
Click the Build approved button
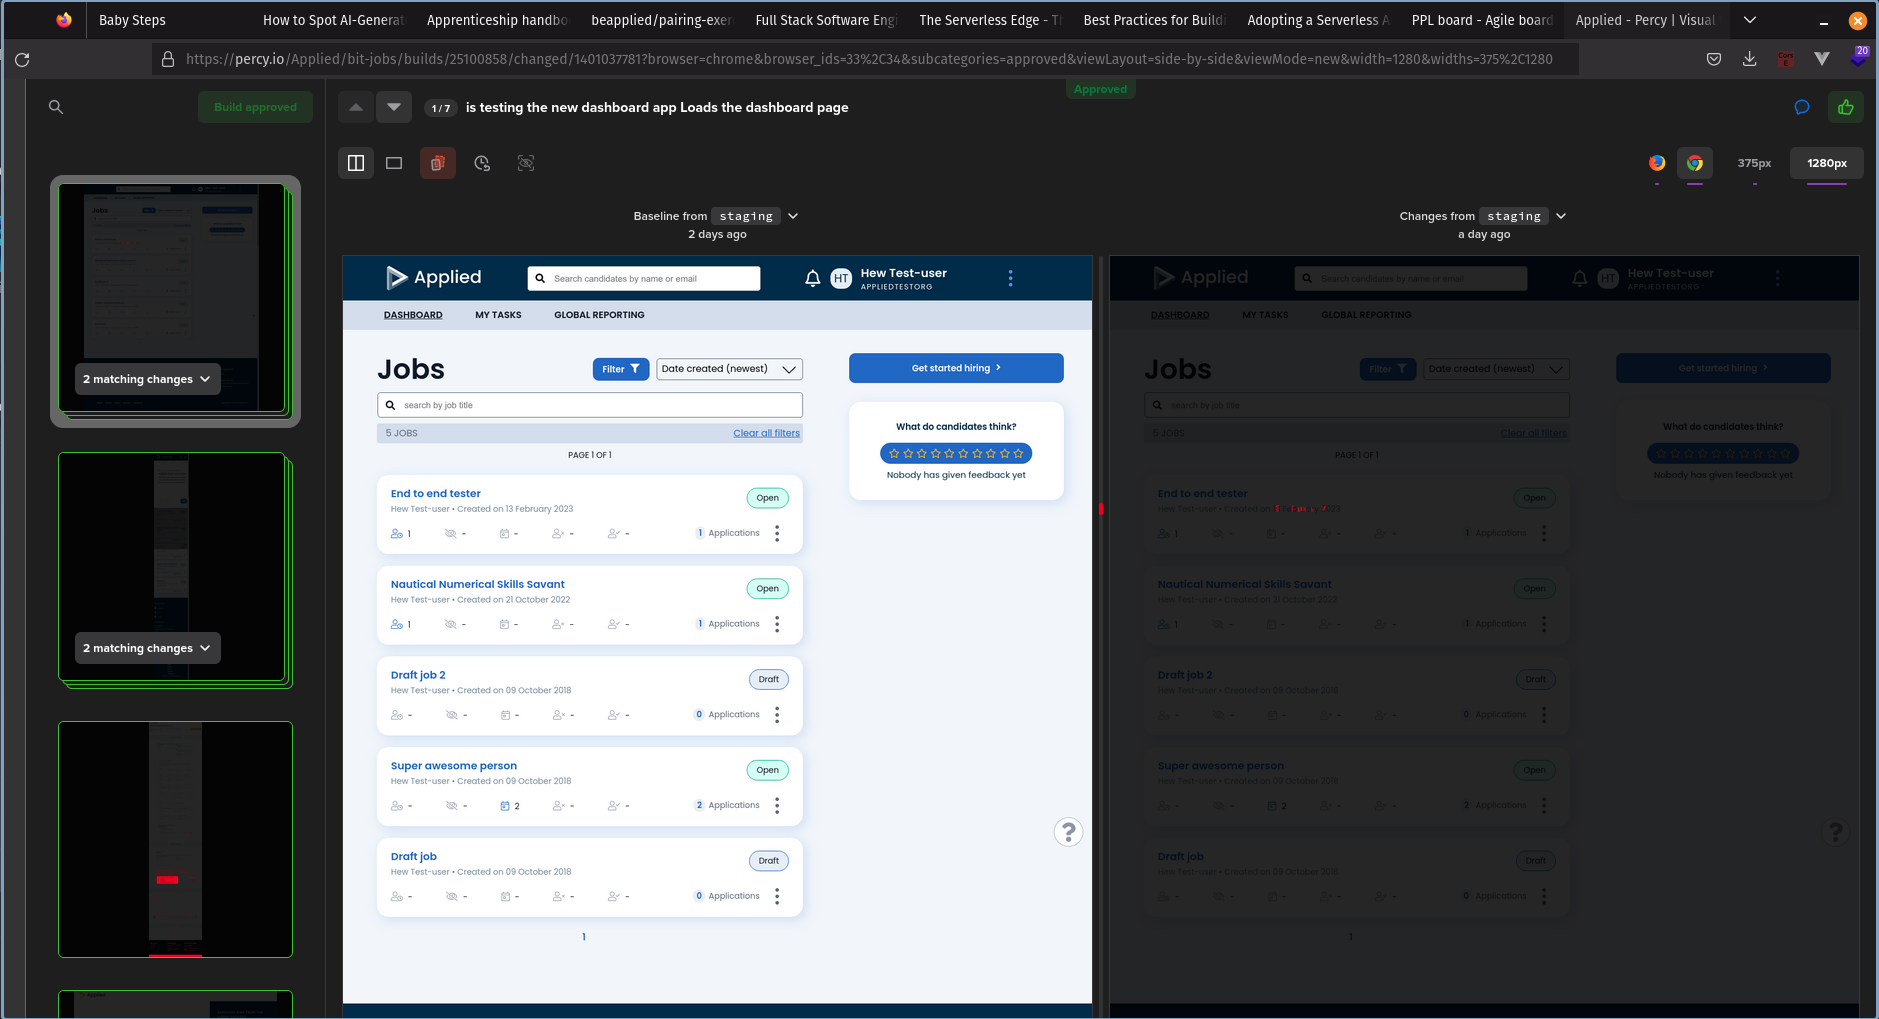click(255, 107)
